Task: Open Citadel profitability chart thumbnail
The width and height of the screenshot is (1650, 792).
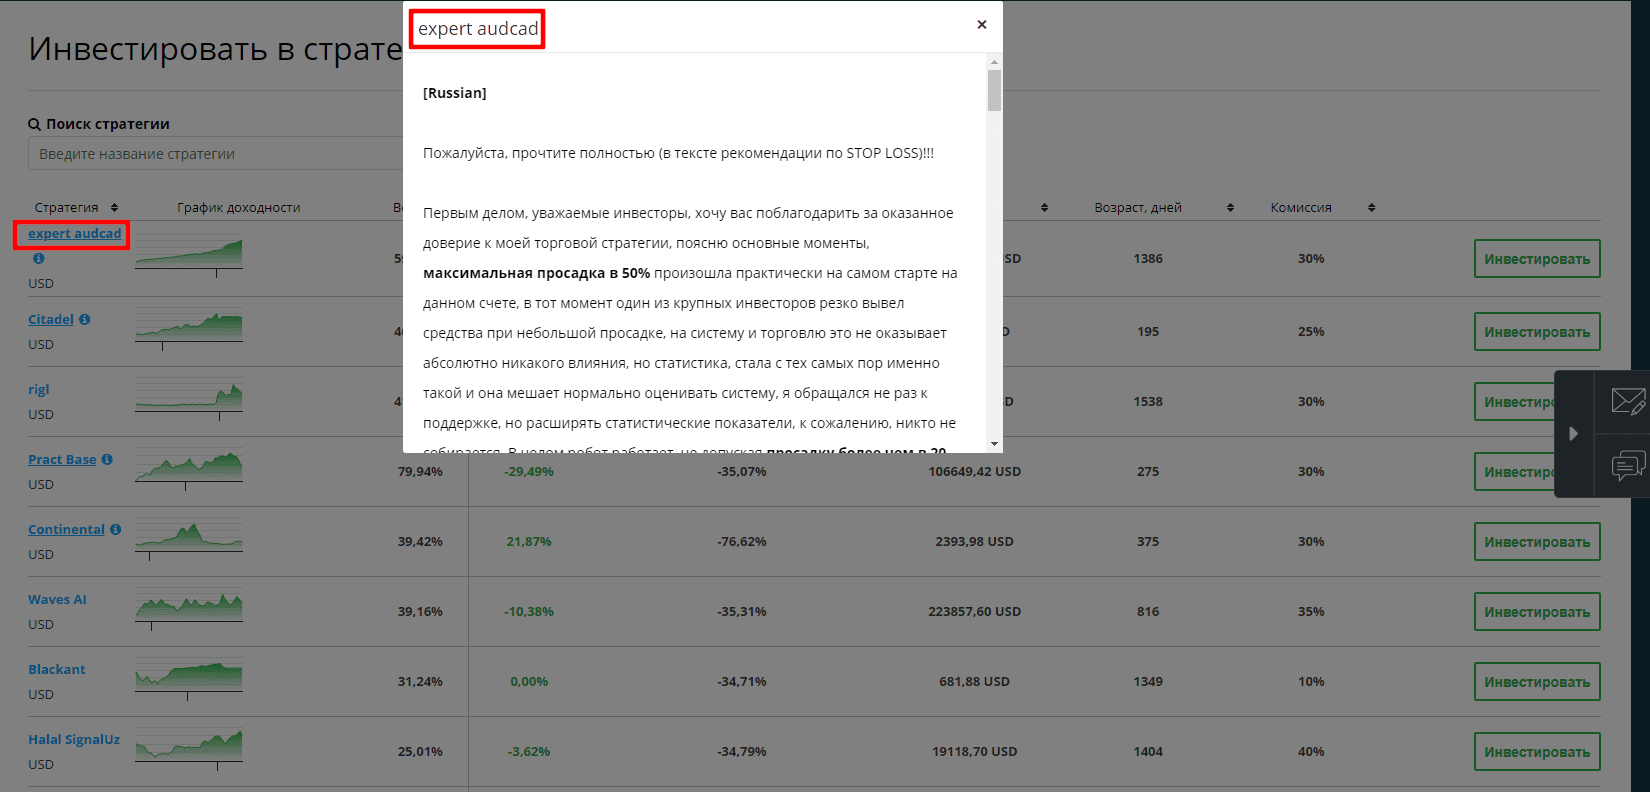Action: 189,329
